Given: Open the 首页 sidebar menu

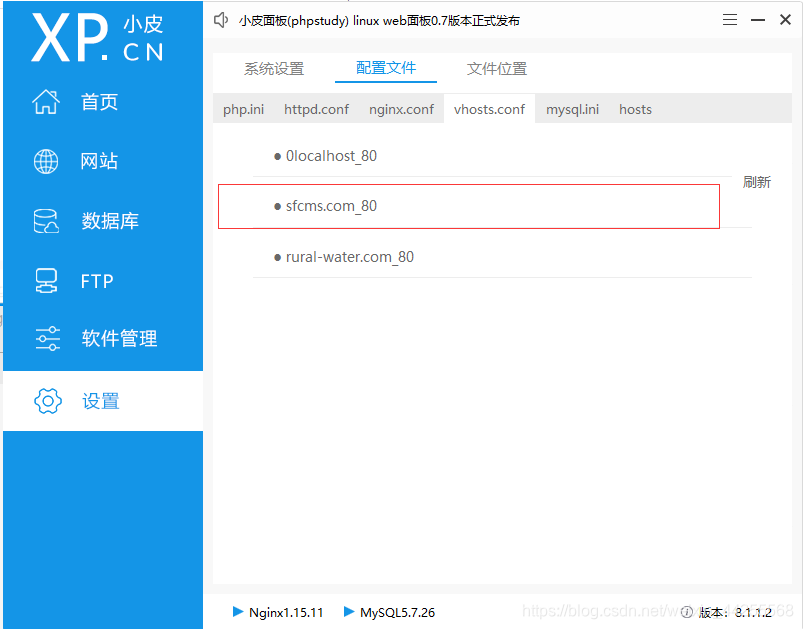Looking at the screenshot, I should click(x=103, y=101).
